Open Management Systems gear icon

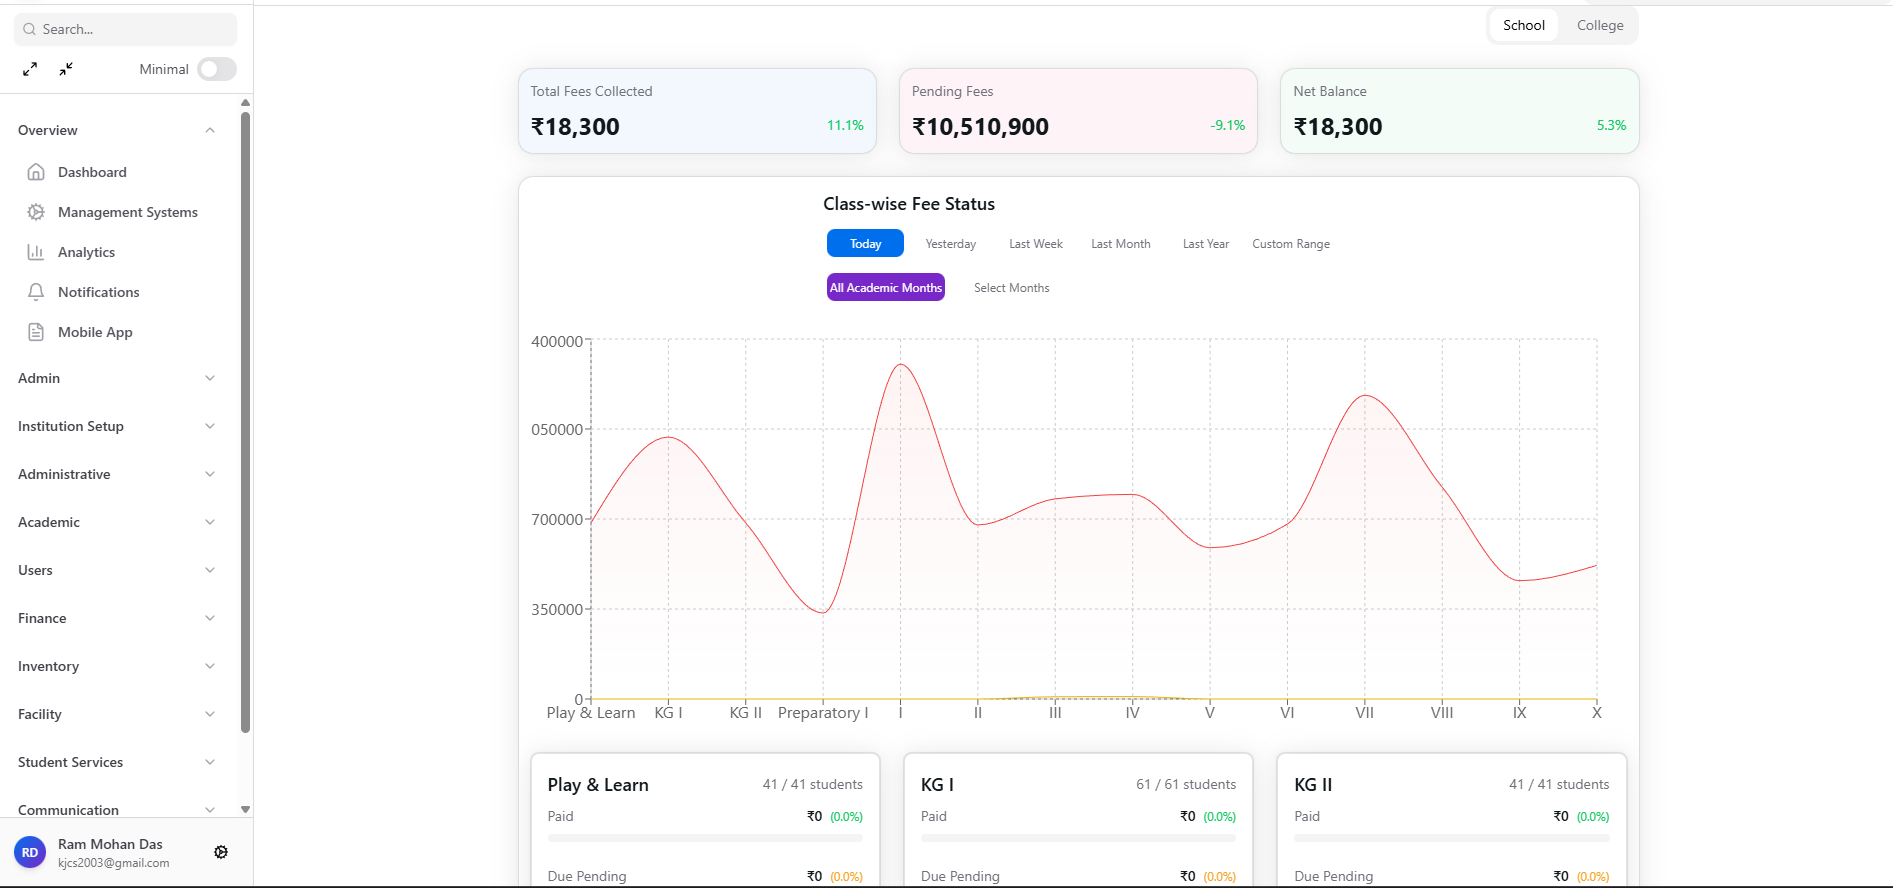click(36, 212)
